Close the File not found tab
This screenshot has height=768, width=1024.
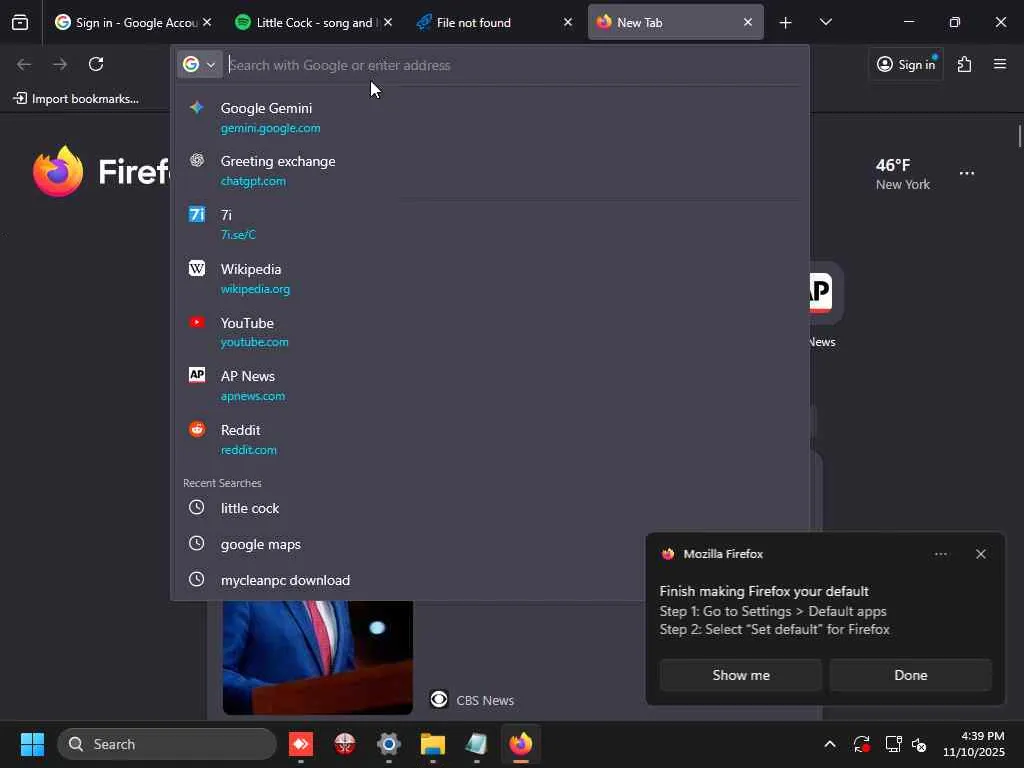568,22
